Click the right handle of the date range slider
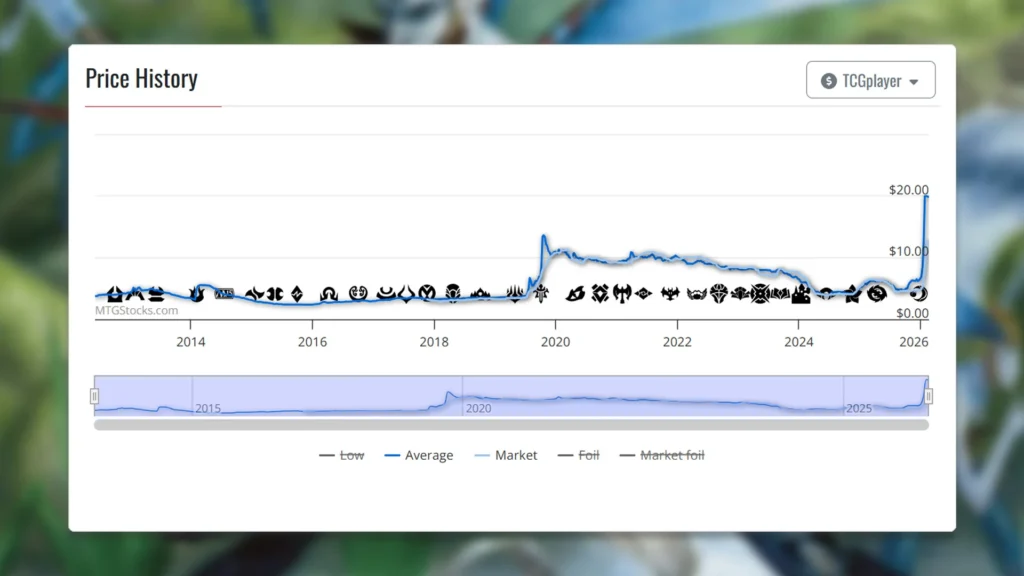 pos(929,395)
